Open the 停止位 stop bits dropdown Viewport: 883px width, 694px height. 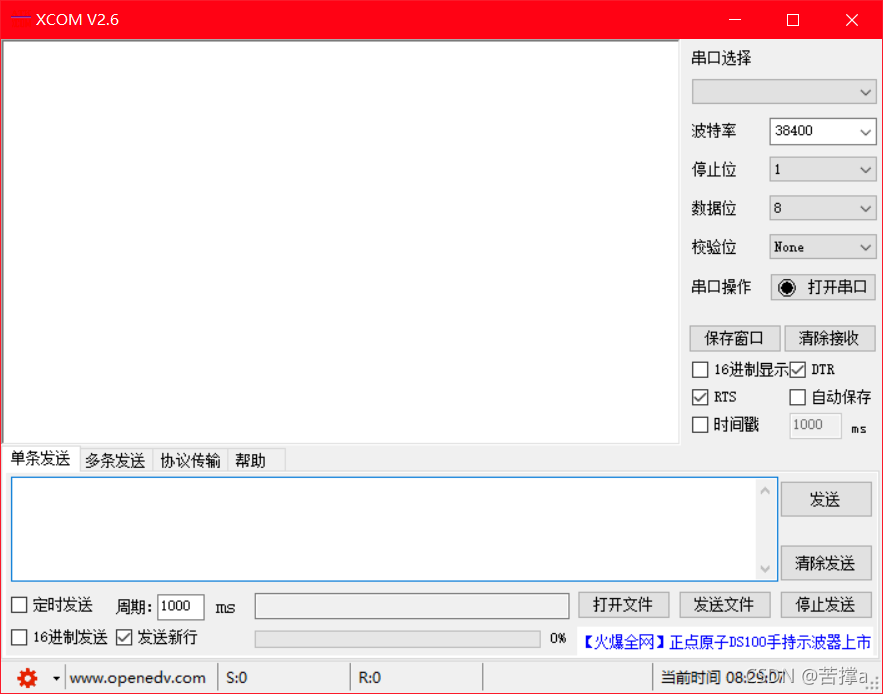[x=823, y=170]
